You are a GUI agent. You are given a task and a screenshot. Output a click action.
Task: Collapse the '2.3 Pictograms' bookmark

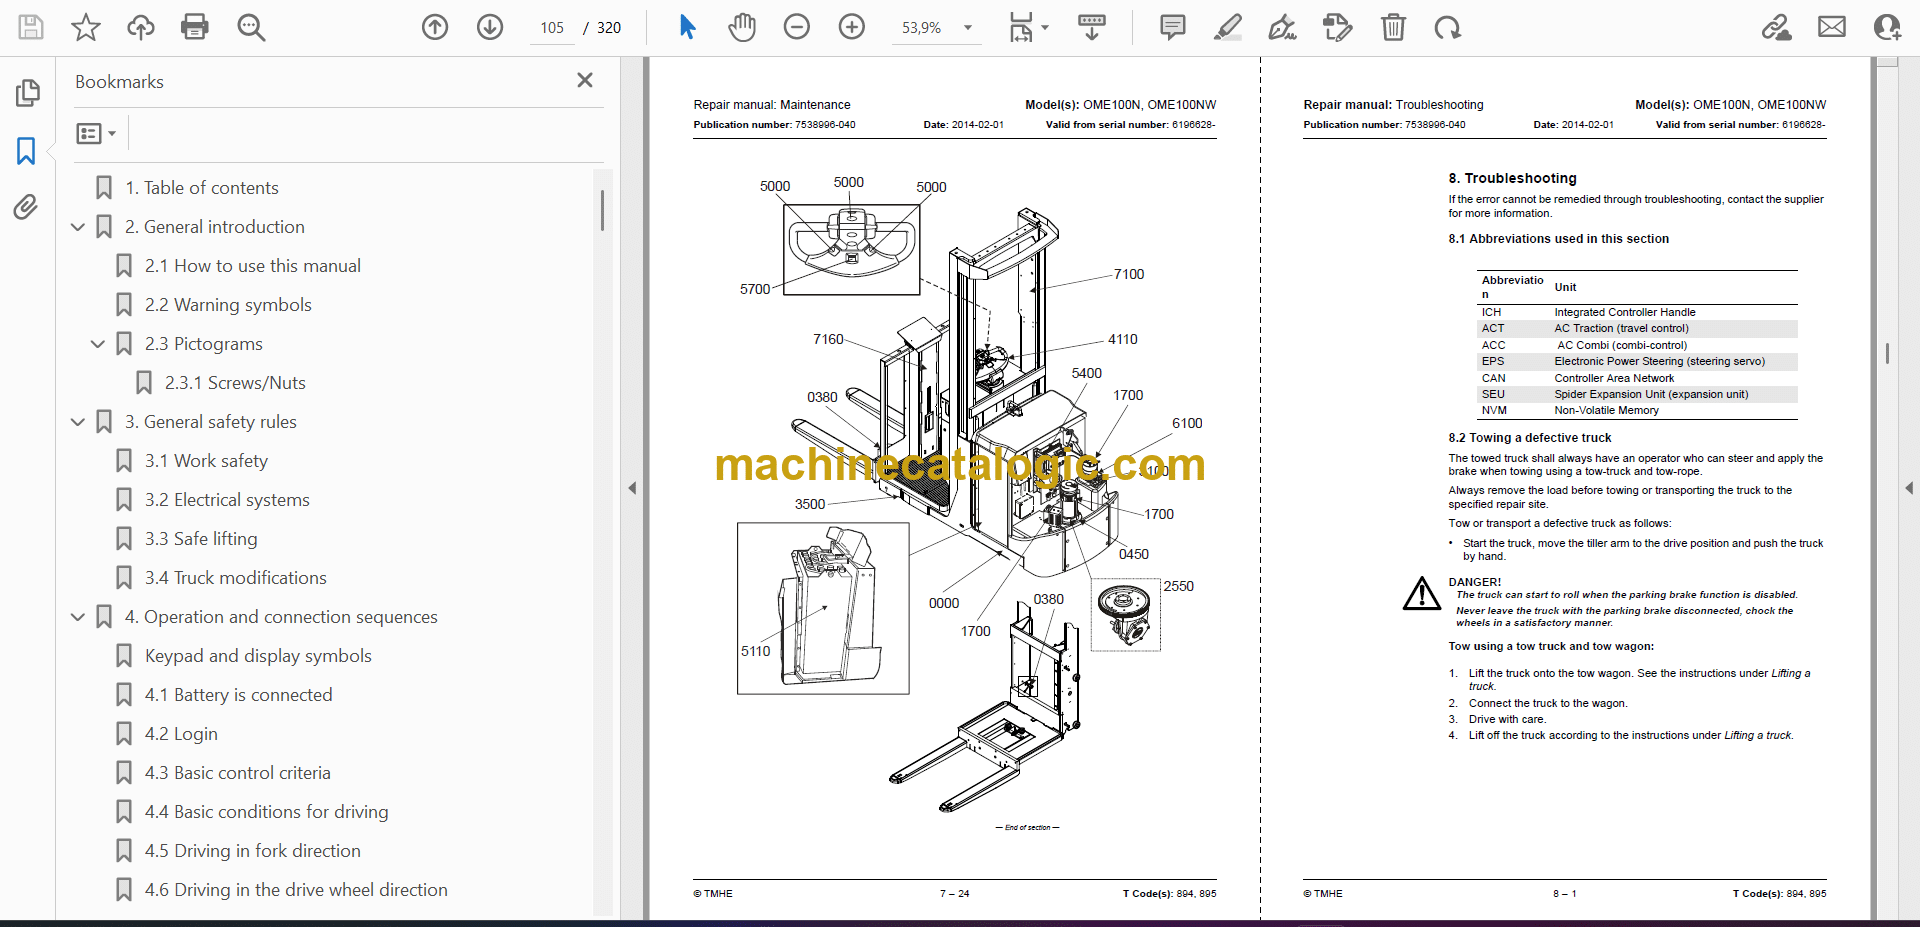point(98,344)
